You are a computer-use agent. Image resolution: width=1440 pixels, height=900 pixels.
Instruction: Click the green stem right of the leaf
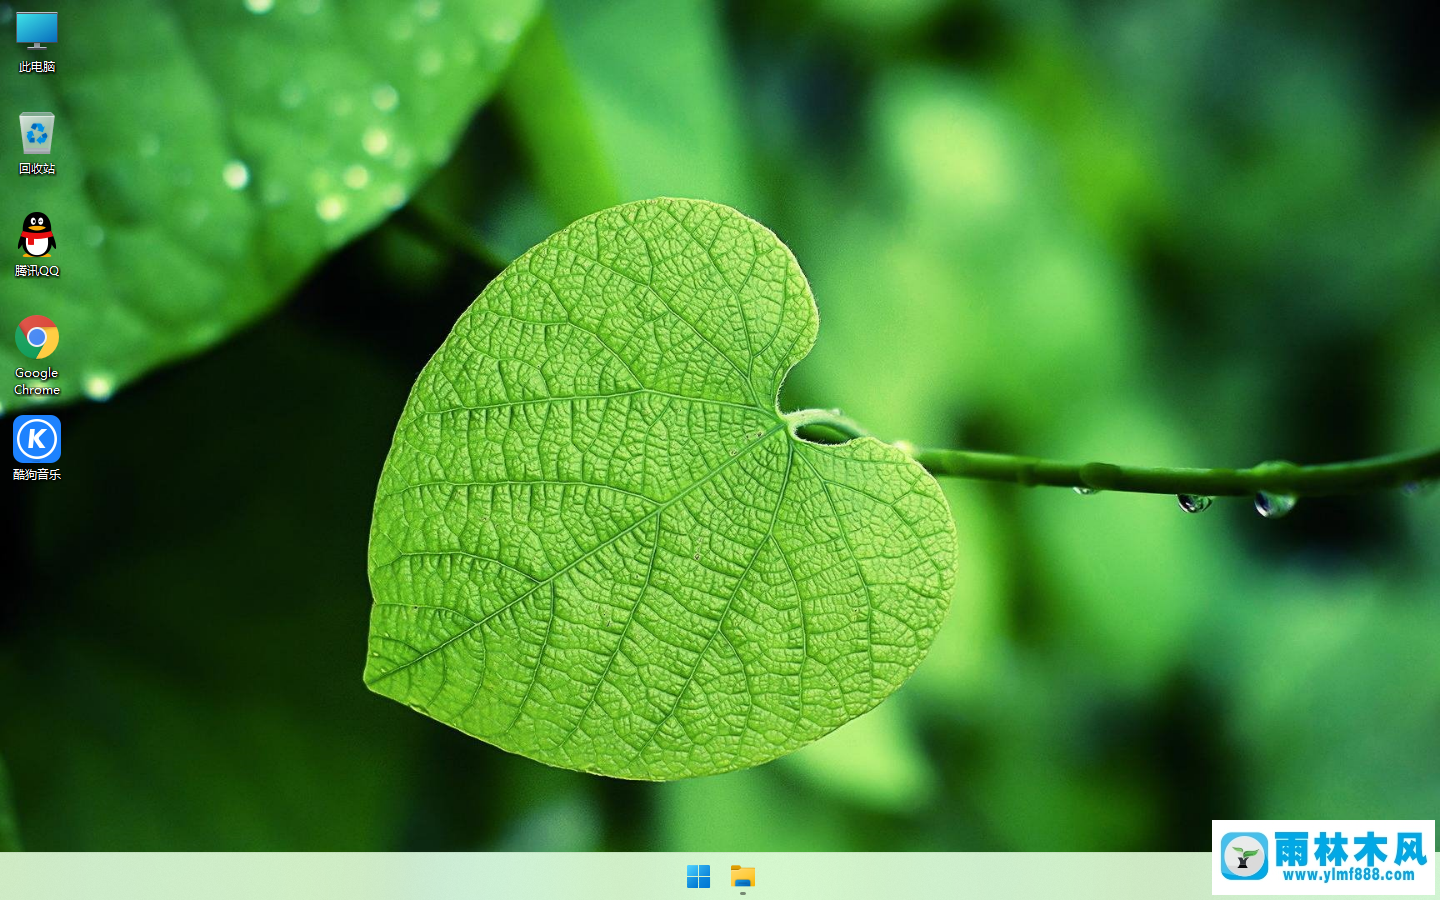pyautogui.click(x=1150, y=474)
